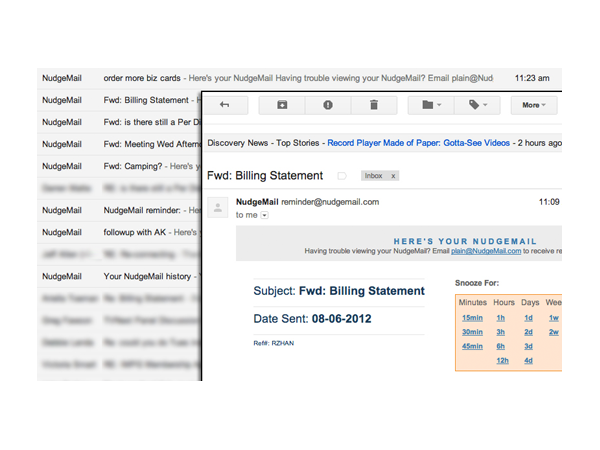Click the 11:09 message timestamp
600x450 pixels.
click(x=549, y=202)
